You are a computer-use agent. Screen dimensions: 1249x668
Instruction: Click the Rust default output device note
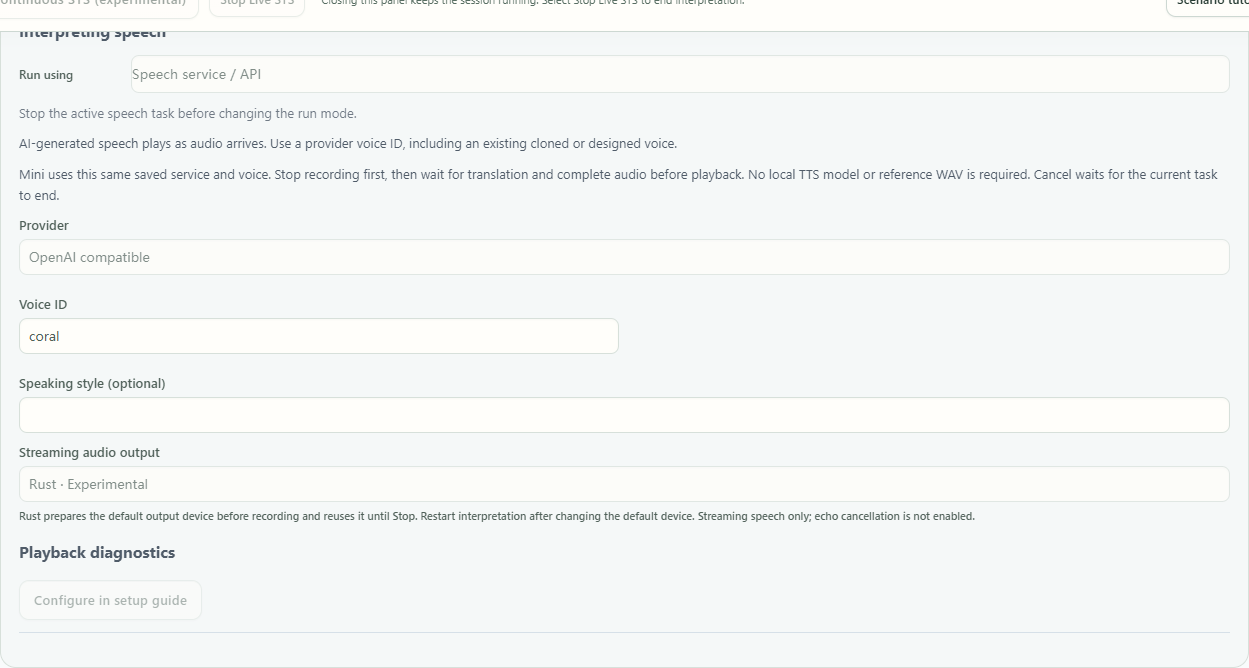(x=497, y=517)
